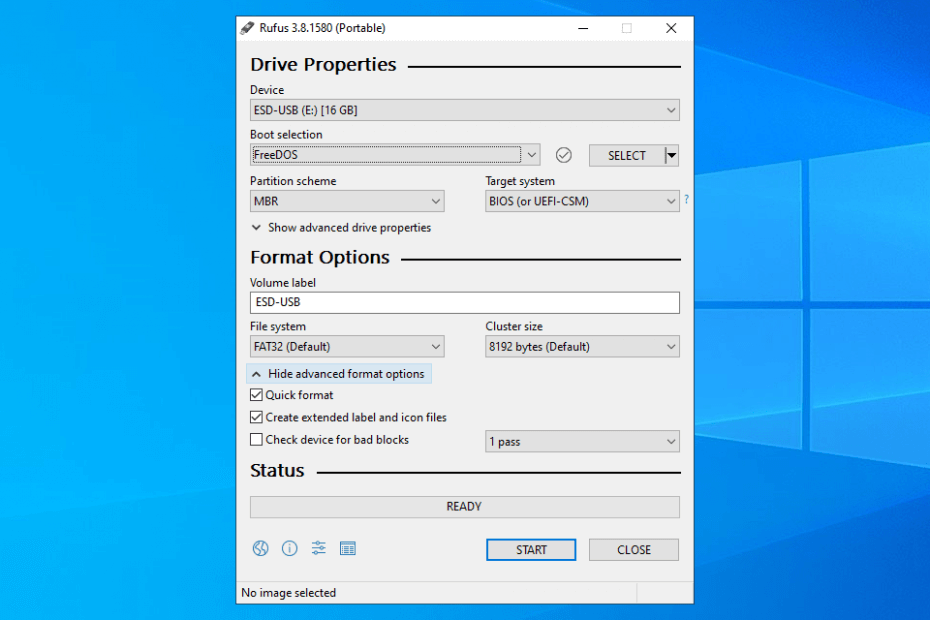The width and height of the screenshot is (930, 620).
Task: Click the Target system help question mark
Action: pyautogui.click(x=686, y=200)
